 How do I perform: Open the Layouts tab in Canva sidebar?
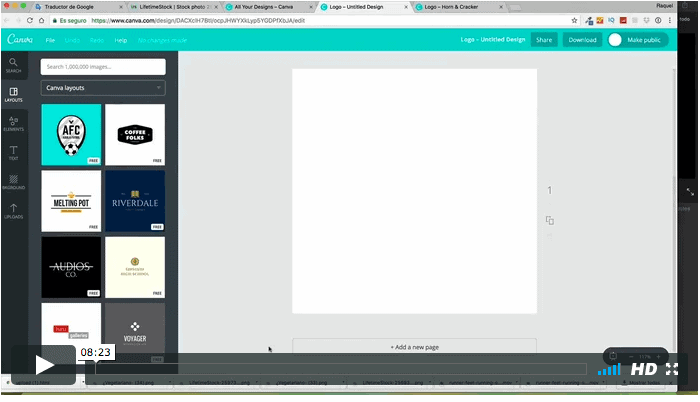[13, 95]
